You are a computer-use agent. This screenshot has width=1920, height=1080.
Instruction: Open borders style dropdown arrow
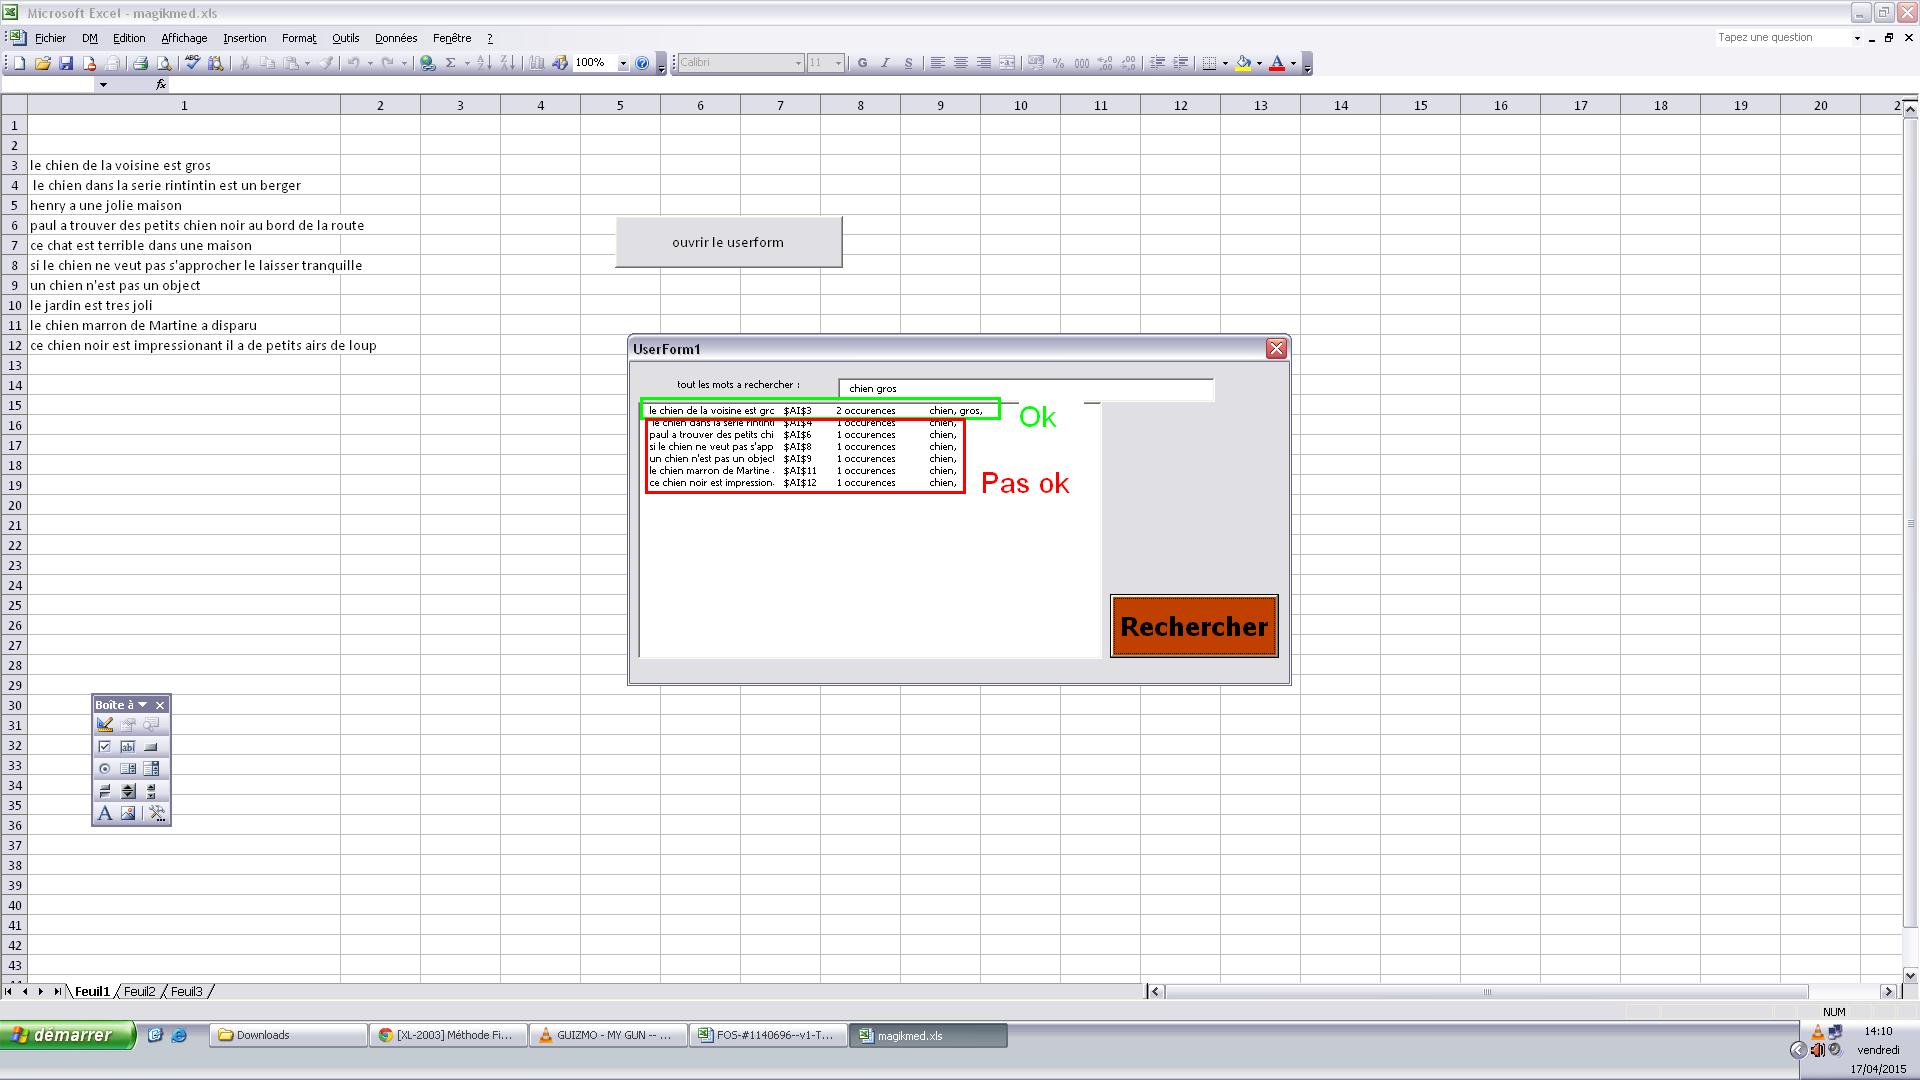1225,63
